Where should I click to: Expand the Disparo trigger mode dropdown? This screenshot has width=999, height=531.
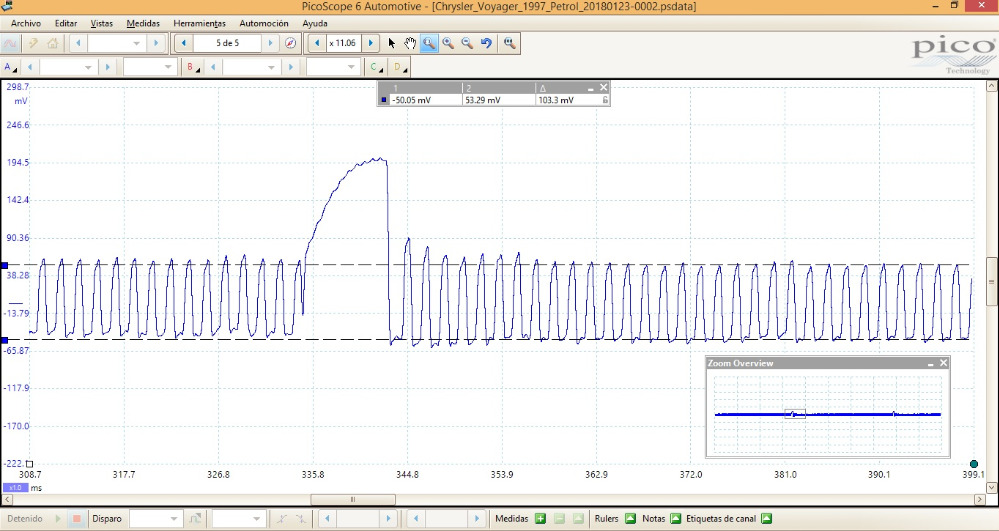175,519
